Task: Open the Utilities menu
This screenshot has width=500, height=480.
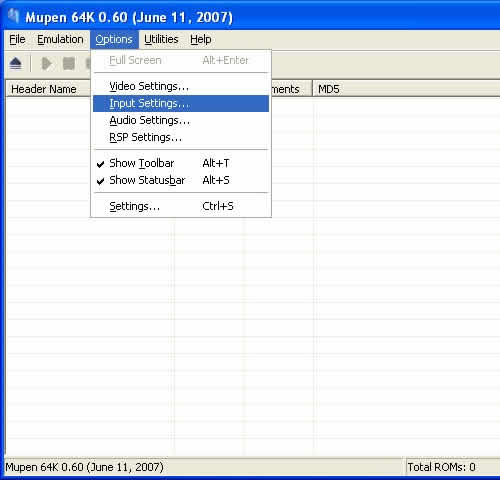Action: pyautogui.click(x=161, y=39)
